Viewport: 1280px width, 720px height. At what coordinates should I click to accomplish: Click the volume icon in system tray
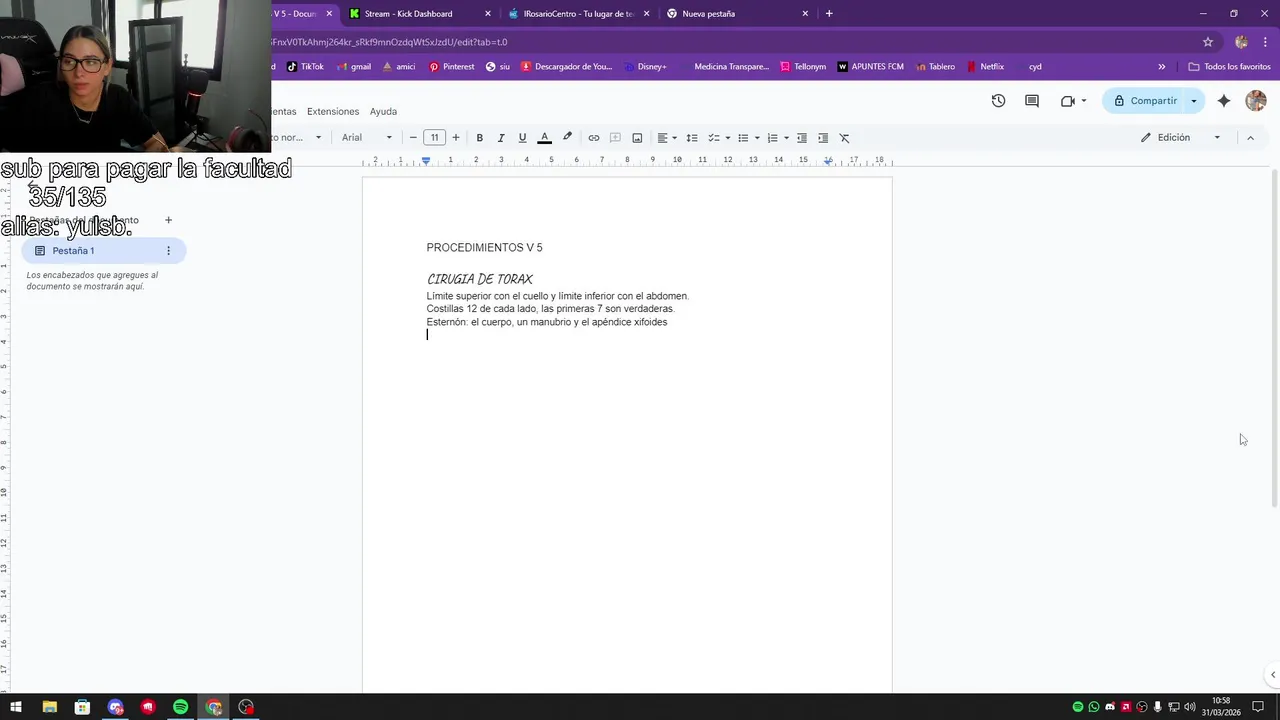(x=1189, y=707)
